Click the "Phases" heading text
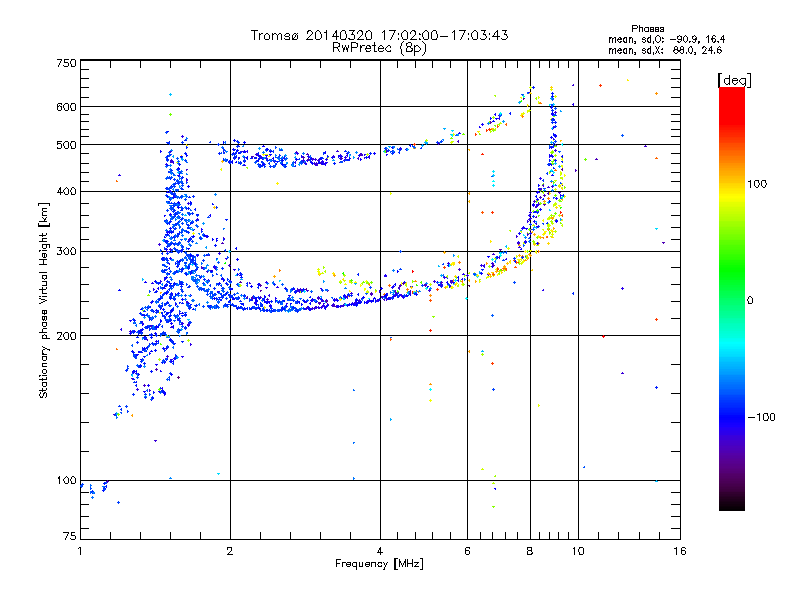Screen dimensions: 800x600 point(647,29)
